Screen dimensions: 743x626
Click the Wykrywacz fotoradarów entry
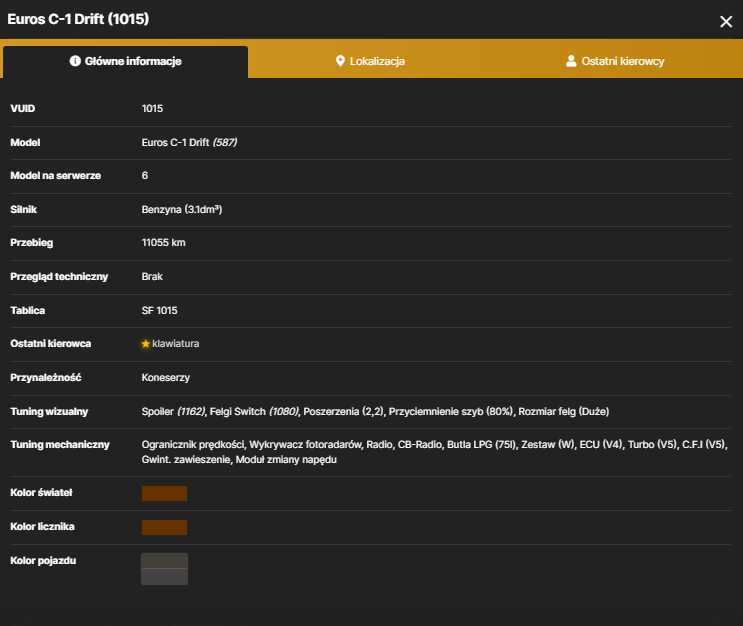[305, 445]
